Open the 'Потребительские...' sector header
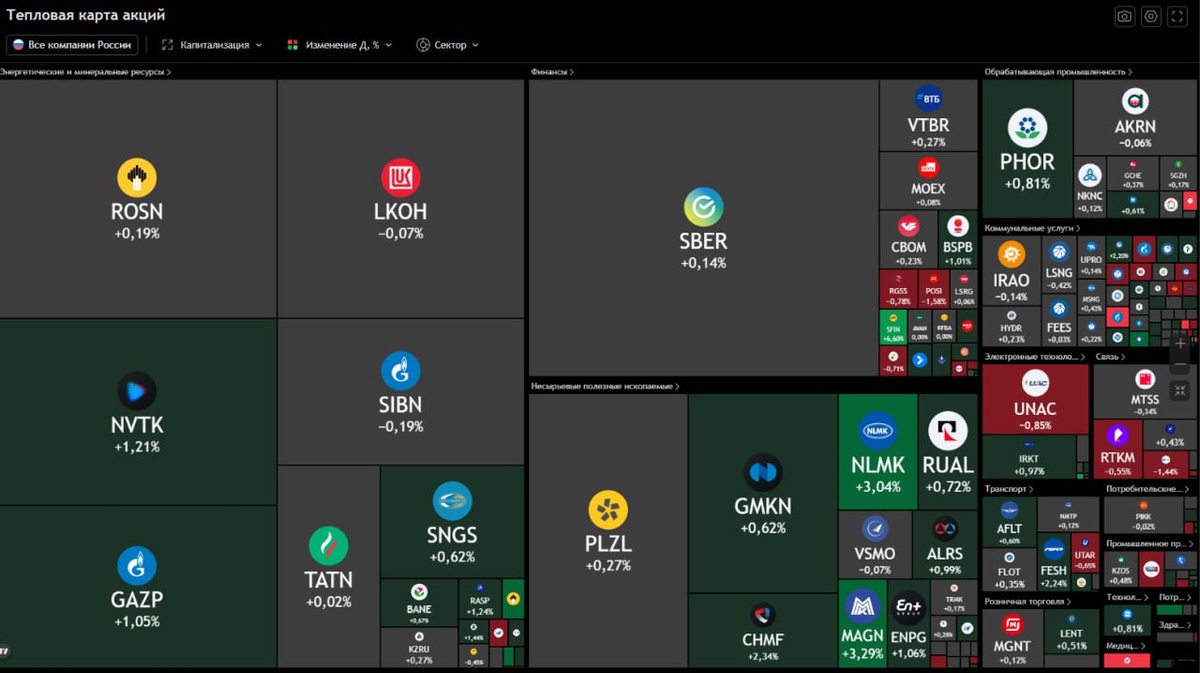The height and width of the screenshot is (673, 1200). pos(1148,489)
